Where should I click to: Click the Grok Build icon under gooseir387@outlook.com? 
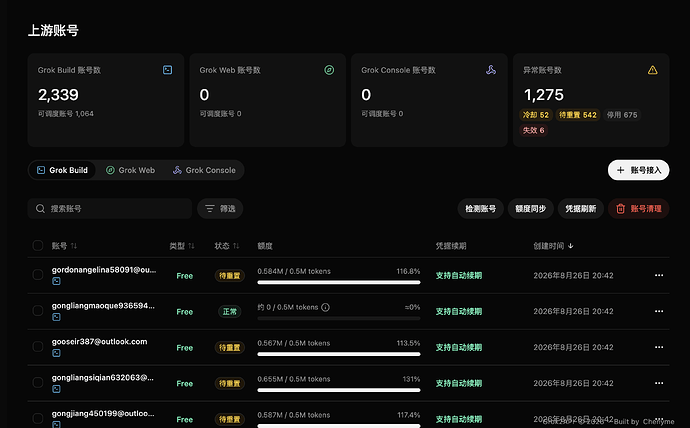[56, 353]
